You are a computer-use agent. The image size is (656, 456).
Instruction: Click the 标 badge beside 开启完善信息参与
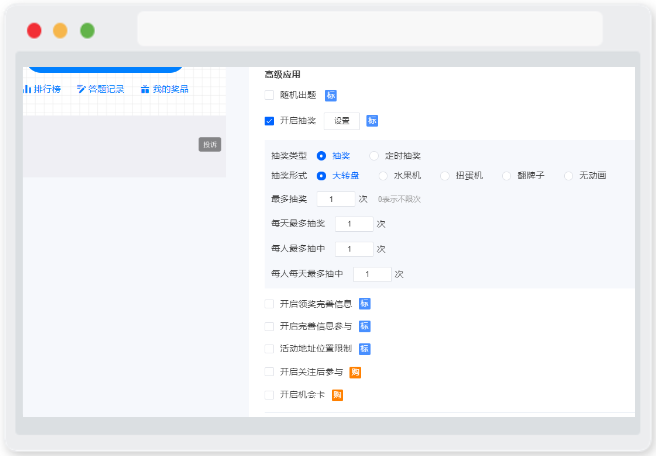click(364, 326)
